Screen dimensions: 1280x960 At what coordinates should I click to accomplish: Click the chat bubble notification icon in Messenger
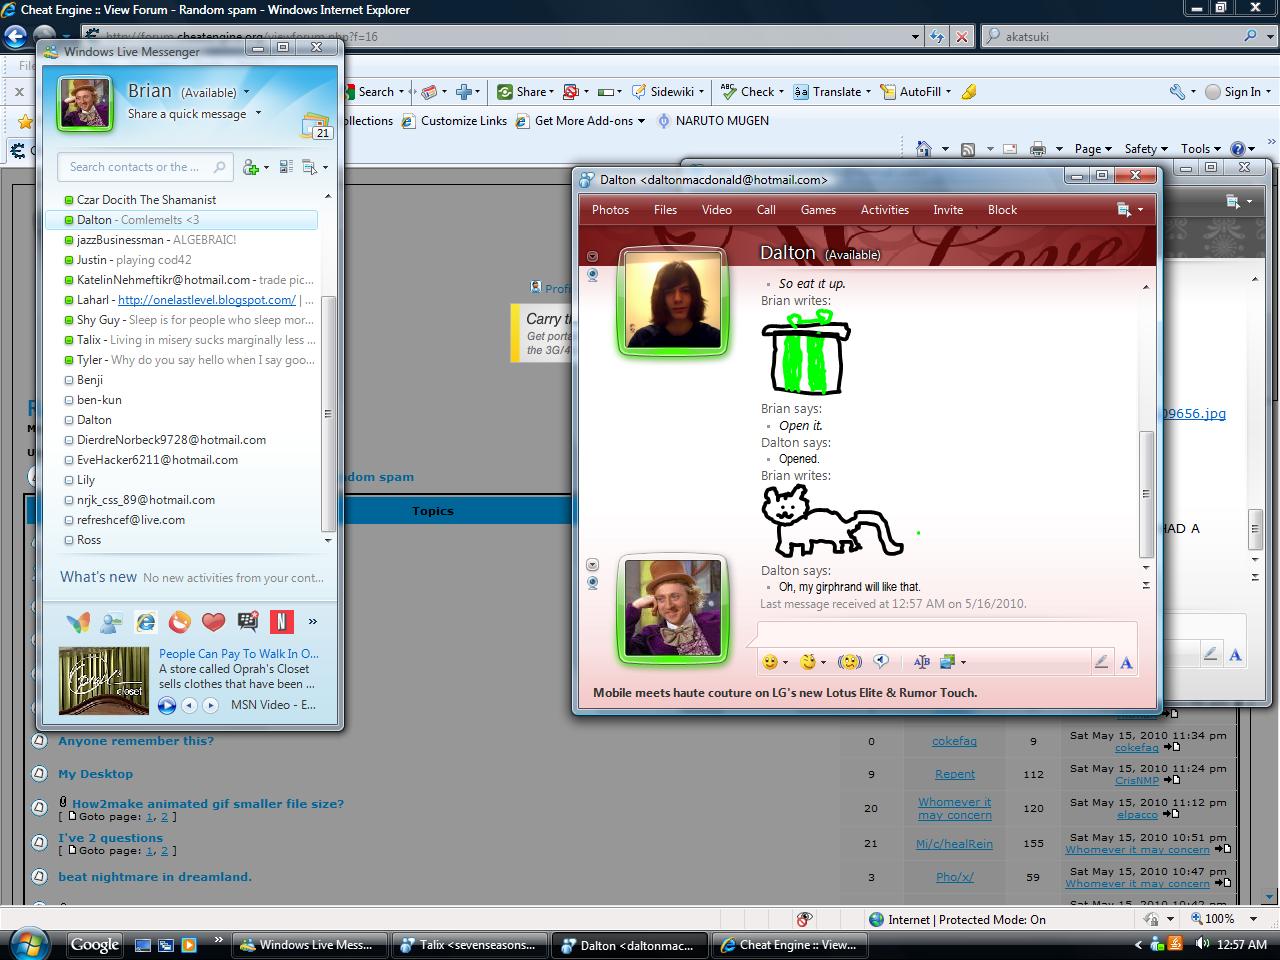[x=247, y=622]
